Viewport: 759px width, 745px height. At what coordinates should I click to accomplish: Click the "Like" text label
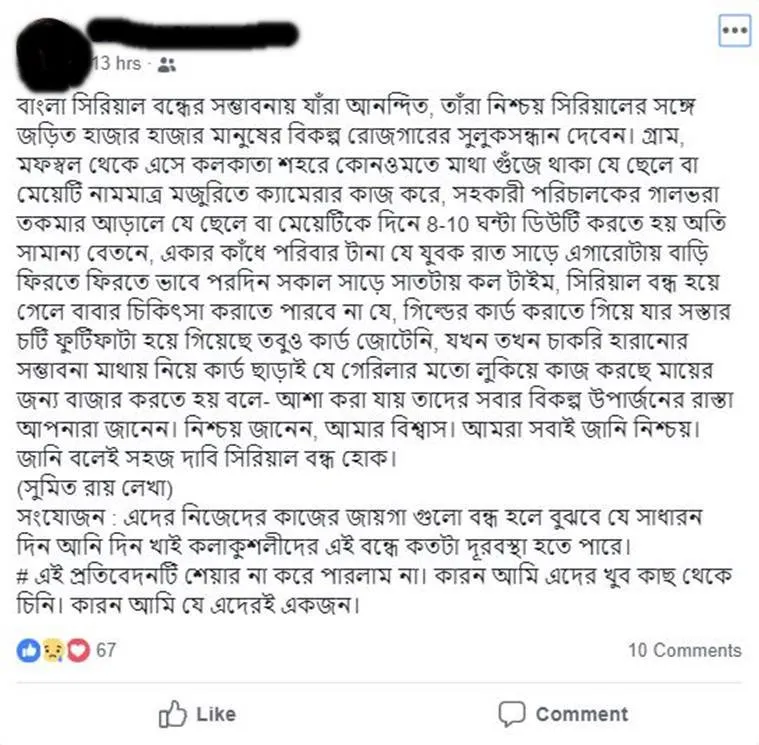pyautogui.click(x=216, y=714)
